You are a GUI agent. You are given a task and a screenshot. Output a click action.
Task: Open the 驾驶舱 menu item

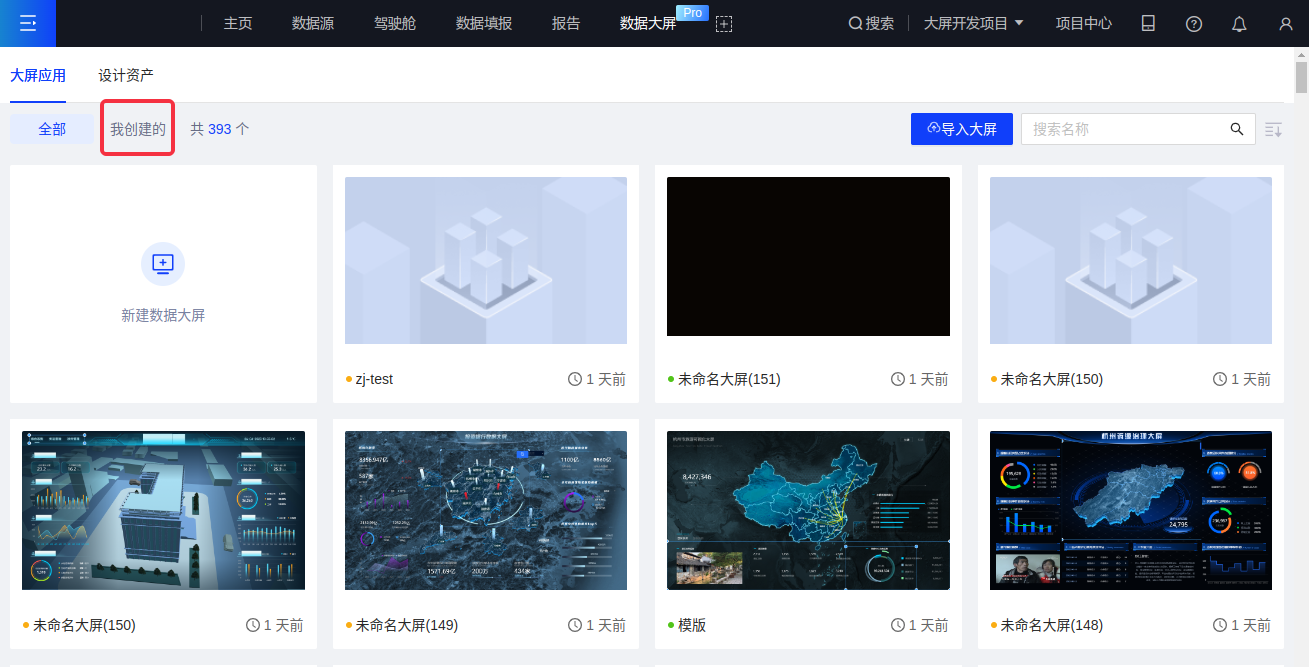tap(395, 23)
